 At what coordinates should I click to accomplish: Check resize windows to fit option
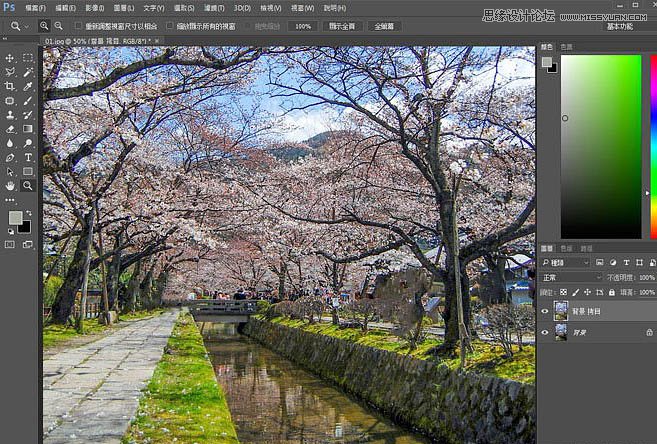[x=78, y=26]
